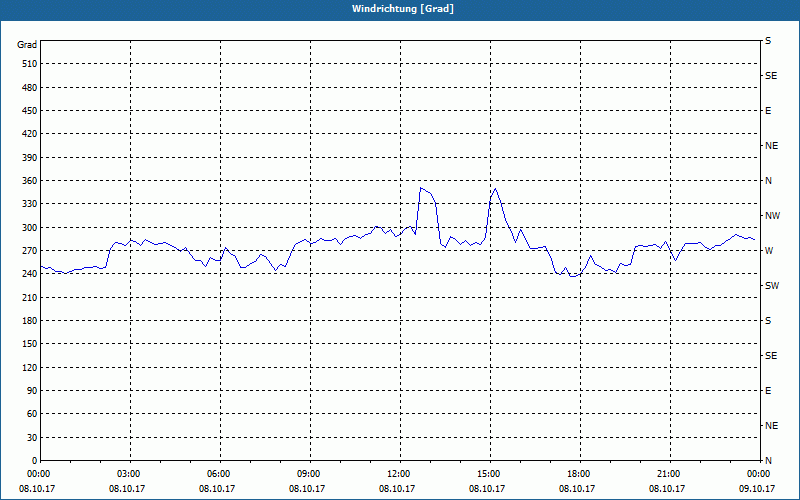Click the blue wind direction peak near 13:00
The width and height of the screenshot is (800, 500).
click(420, 188)
